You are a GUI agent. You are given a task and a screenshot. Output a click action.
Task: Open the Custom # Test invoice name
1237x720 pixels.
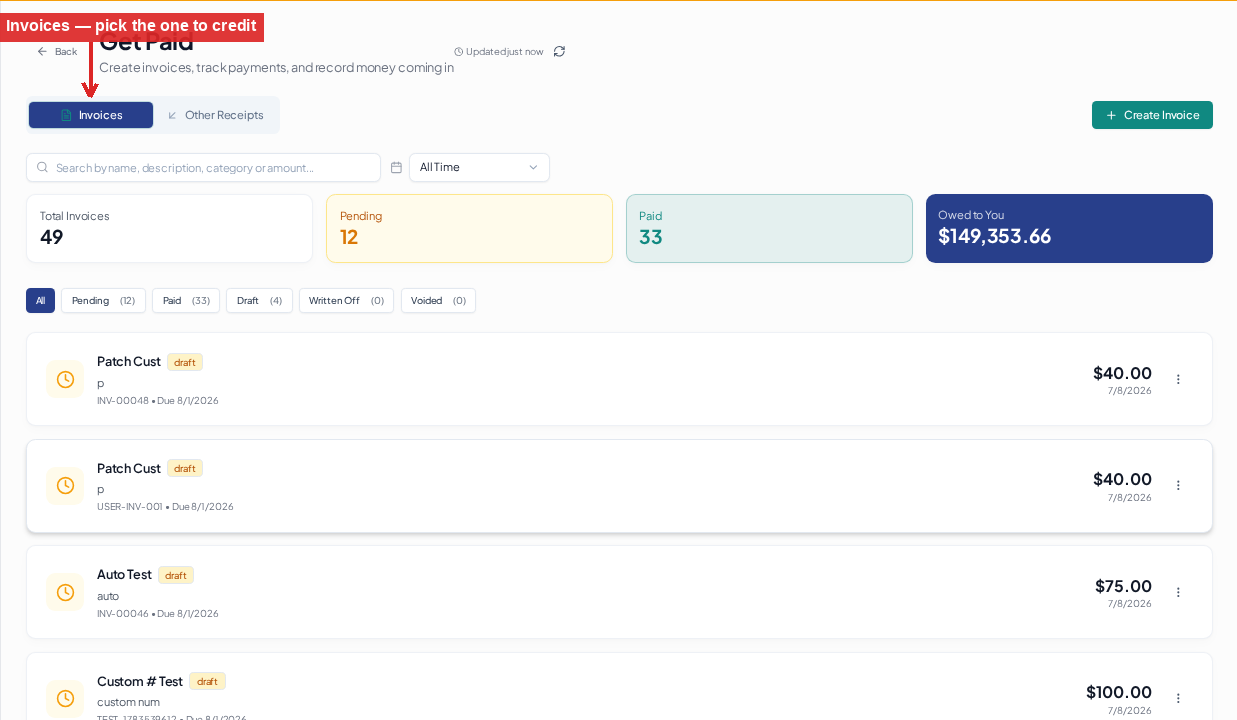click(x=140, y=681)
